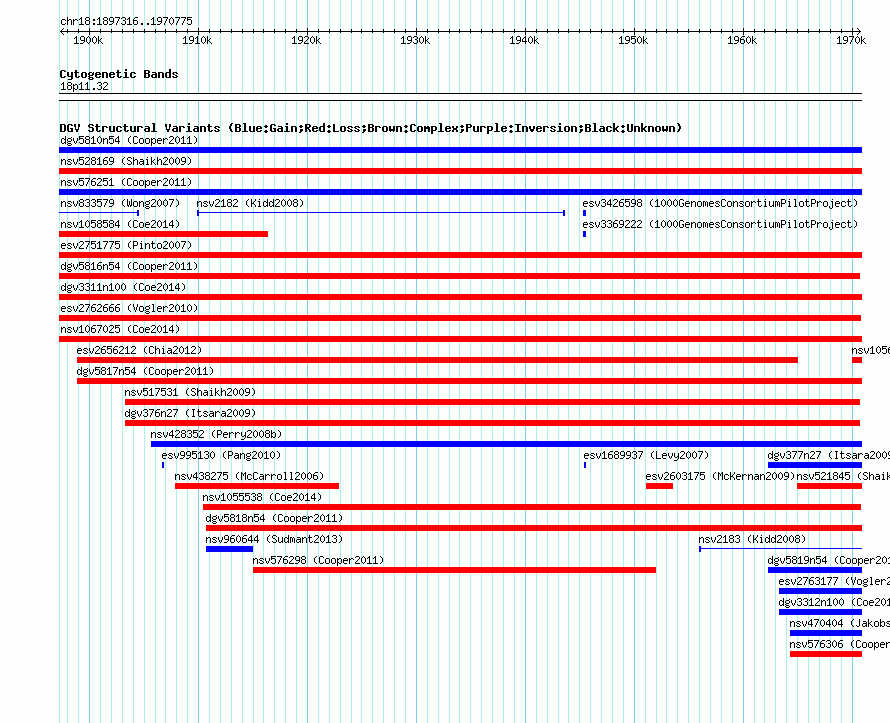Select the nsv521845 (Shaik variant label
This screenshot has width=890, height=723.
pyautogui.click(x=843, y=476)
